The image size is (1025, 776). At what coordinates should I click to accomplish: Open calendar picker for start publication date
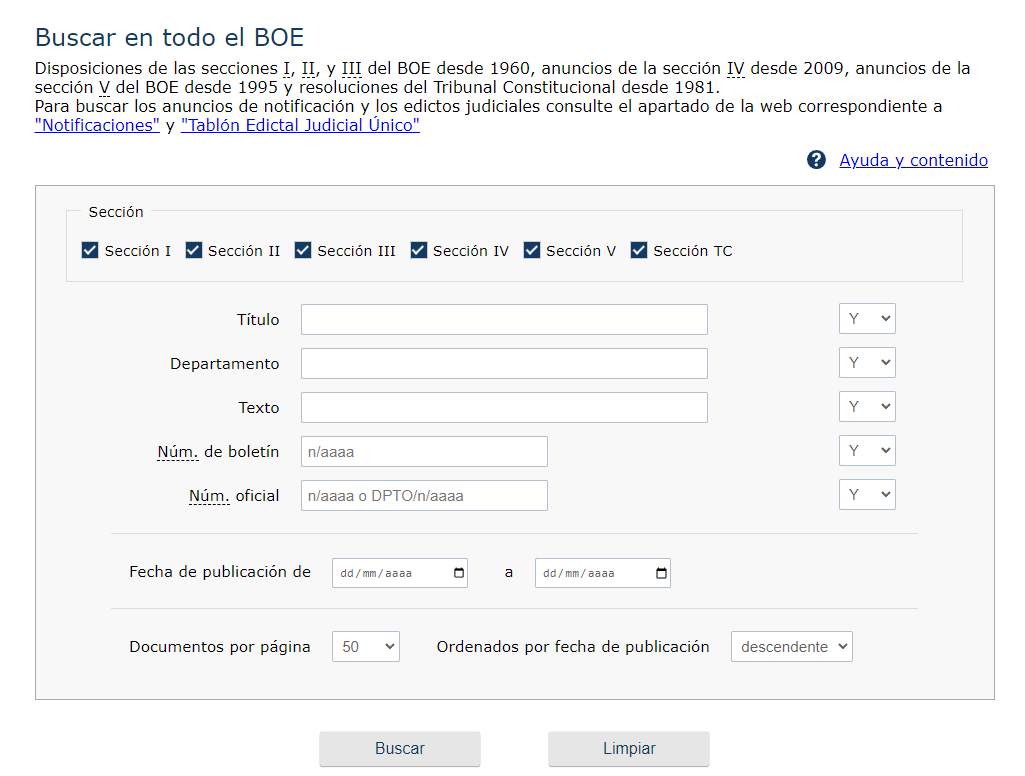459,573
